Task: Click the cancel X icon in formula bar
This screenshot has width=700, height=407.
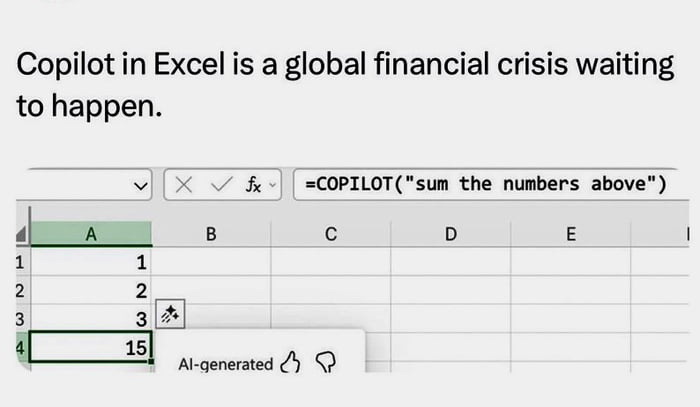Action: click(184, 185)
